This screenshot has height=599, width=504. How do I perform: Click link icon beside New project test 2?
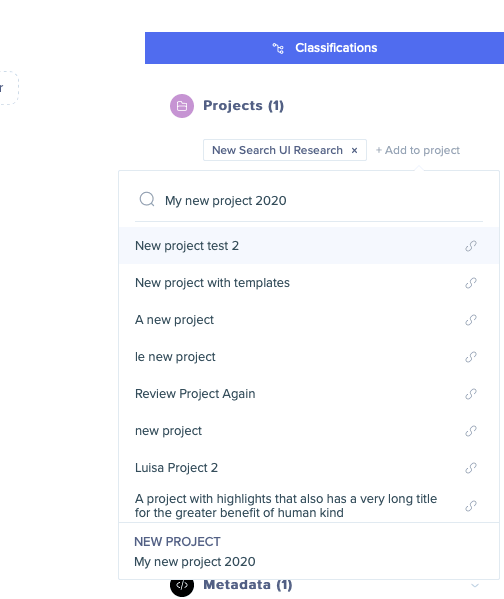click(x=471, y=246)
